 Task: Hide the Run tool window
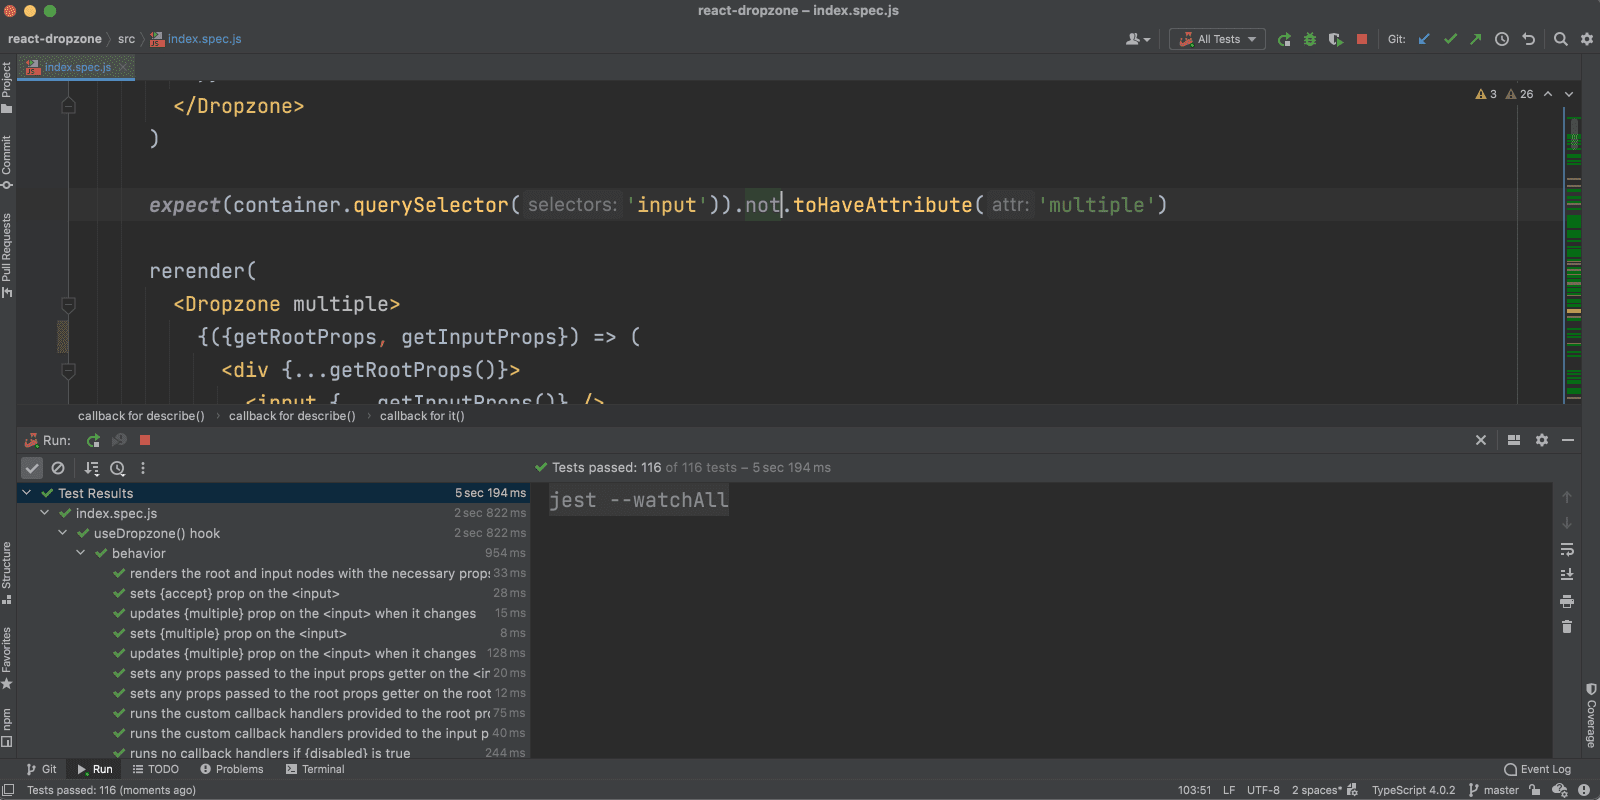[x=1568, y=440]
